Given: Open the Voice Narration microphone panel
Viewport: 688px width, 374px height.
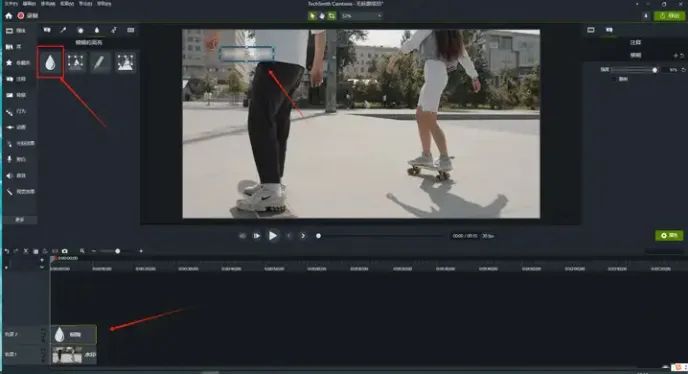Looking at the screenshot, I should pyautogui.click(x=16, y=159).
